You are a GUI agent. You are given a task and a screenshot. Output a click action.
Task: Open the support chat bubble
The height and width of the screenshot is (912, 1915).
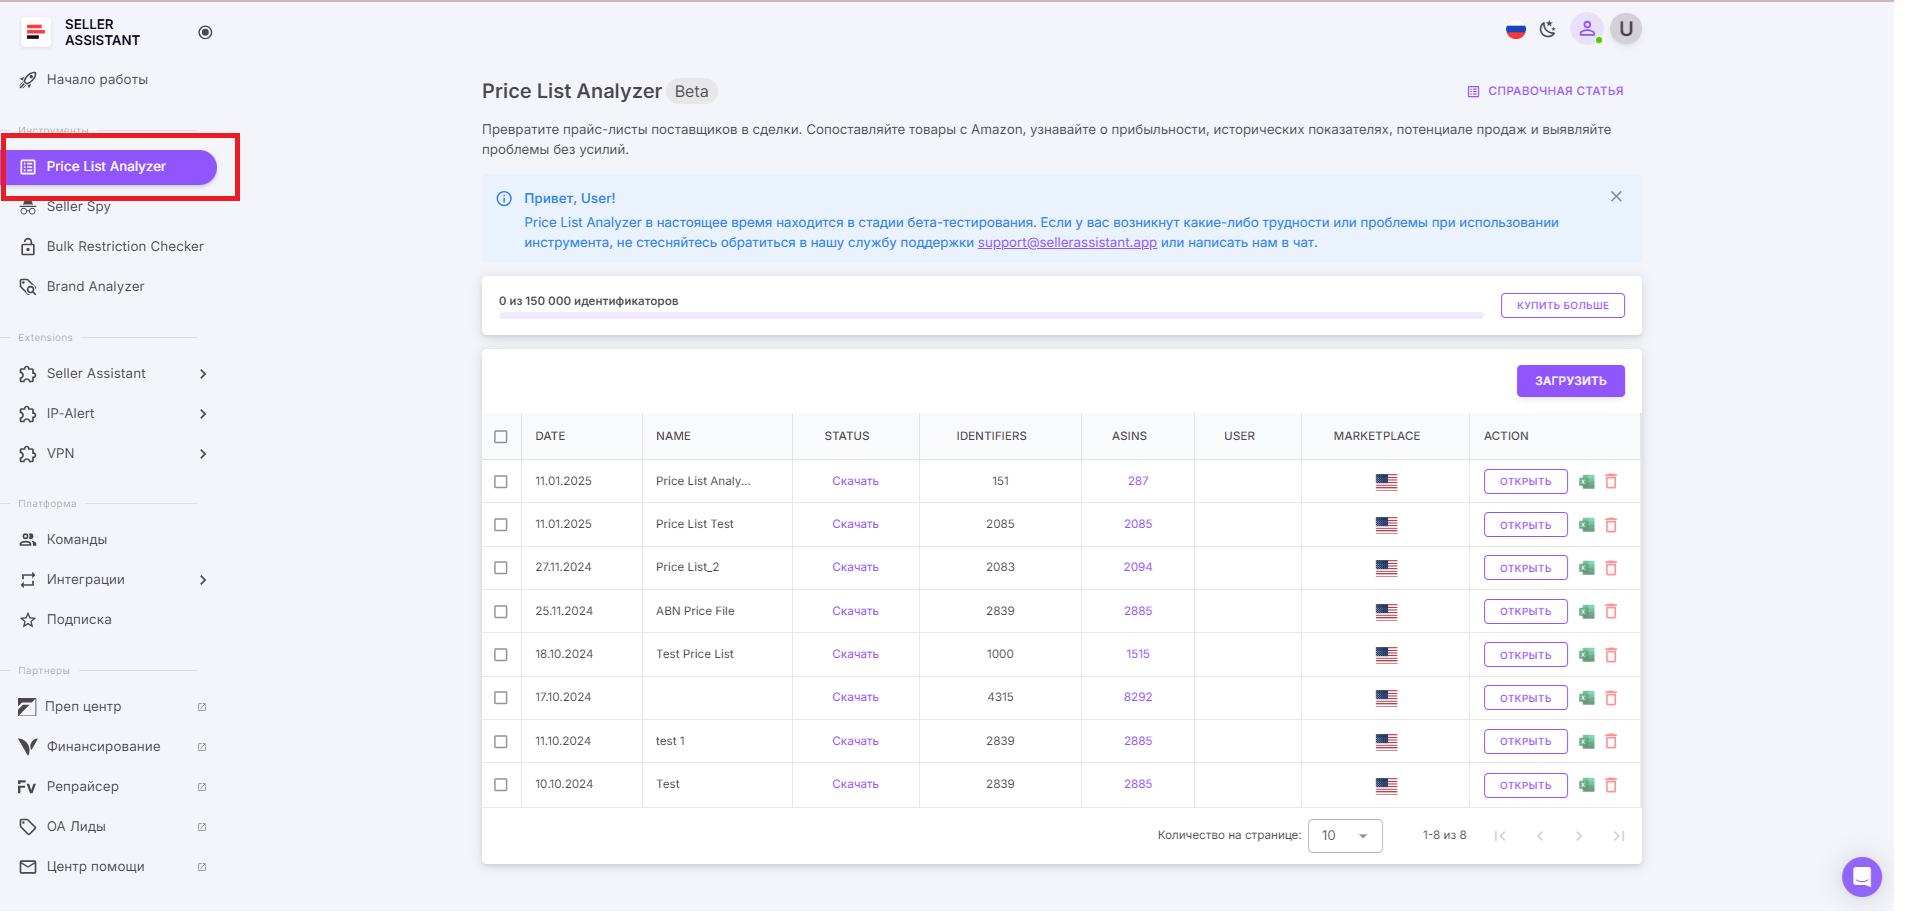click(1861, 877)
